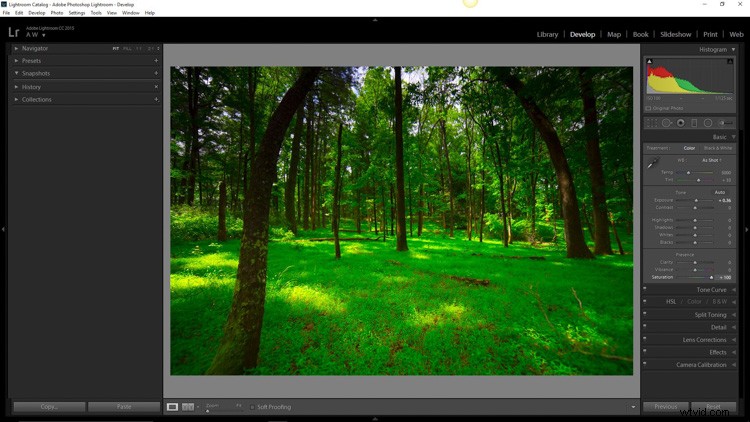Viewport: 750px width, 422px height.
Task: Open the Develop menu
Action: click(x=37, y=13)
